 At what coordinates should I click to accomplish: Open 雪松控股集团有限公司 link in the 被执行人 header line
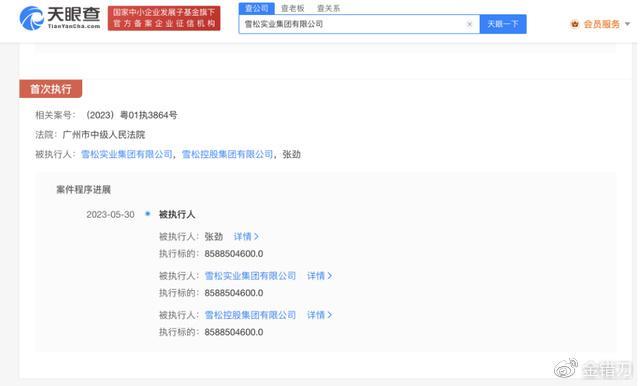[227, 154]
